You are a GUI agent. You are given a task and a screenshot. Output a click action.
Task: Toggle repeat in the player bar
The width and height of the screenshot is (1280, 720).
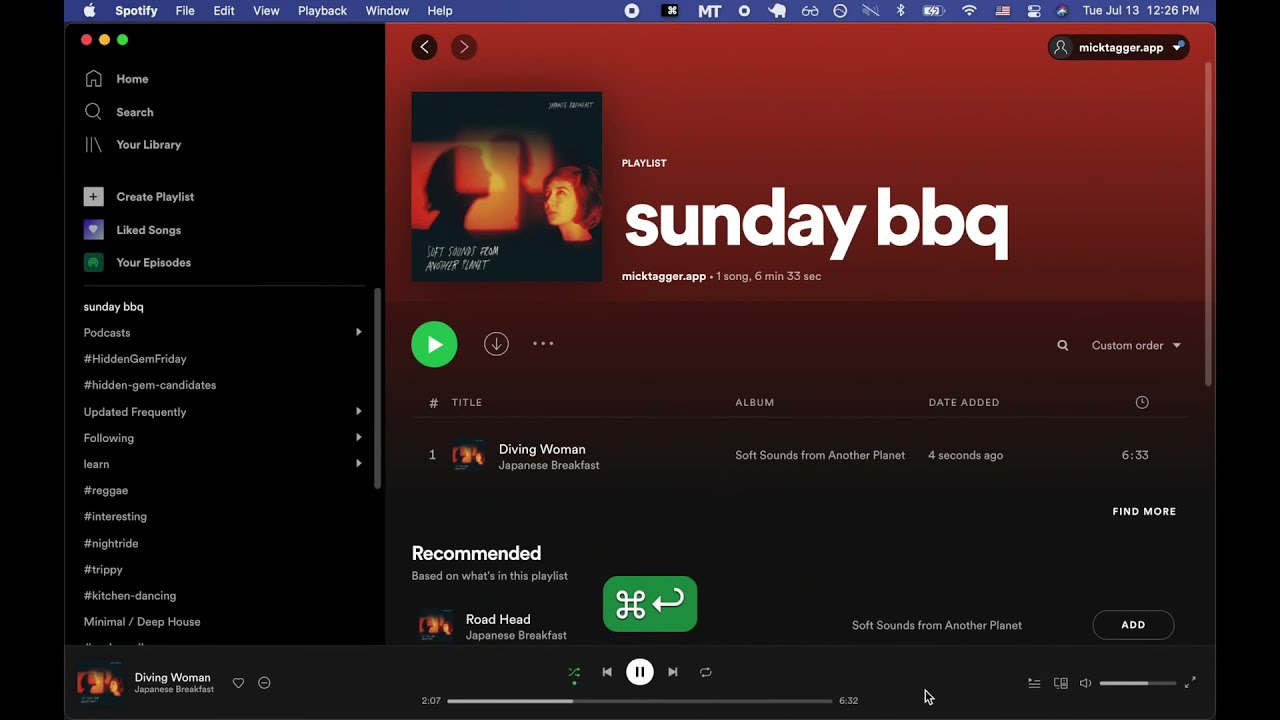(x=706, y=672)
